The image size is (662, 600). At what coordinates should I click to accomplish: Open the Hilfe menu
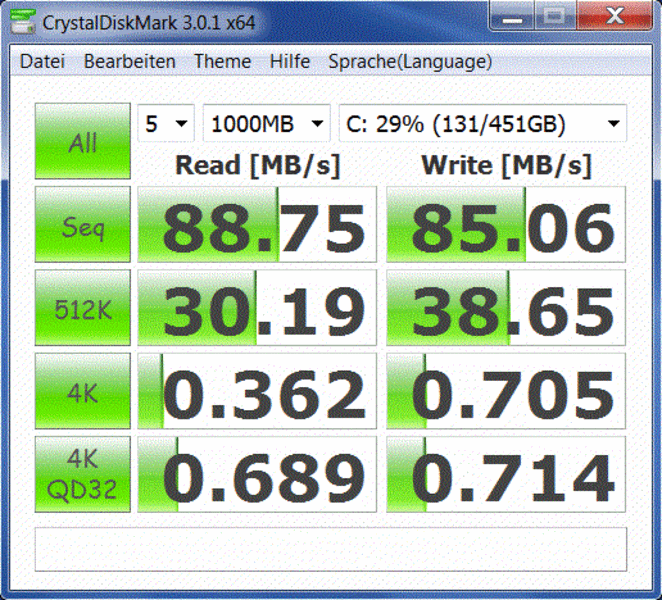(x=290, y=62)
